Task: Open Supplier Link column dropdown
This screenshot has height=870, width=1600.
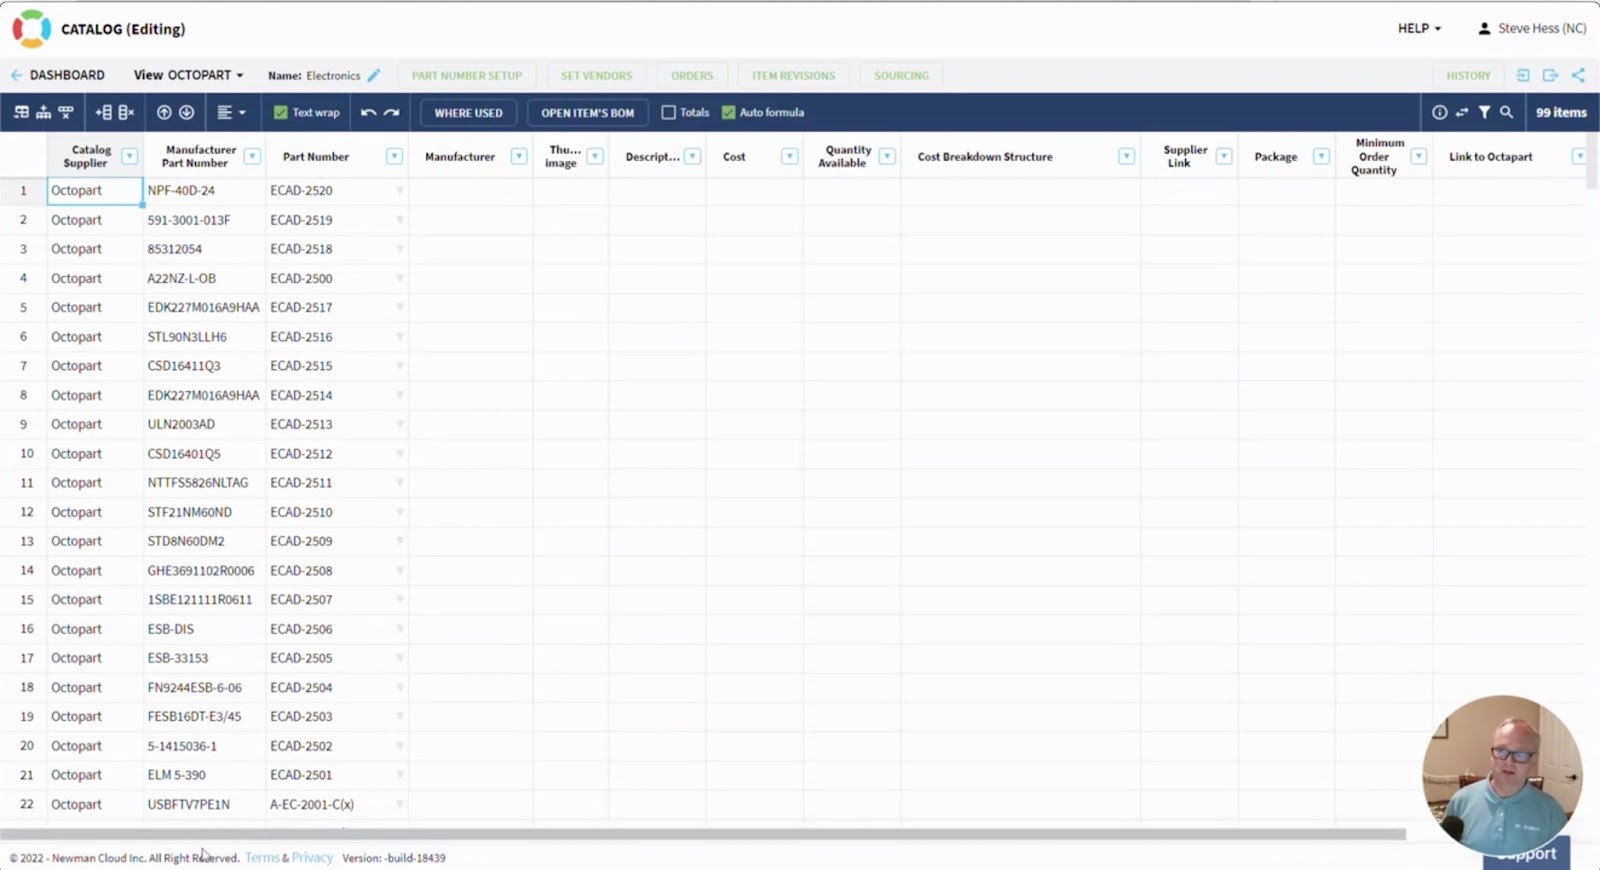Action: [x=1223, y=157]
